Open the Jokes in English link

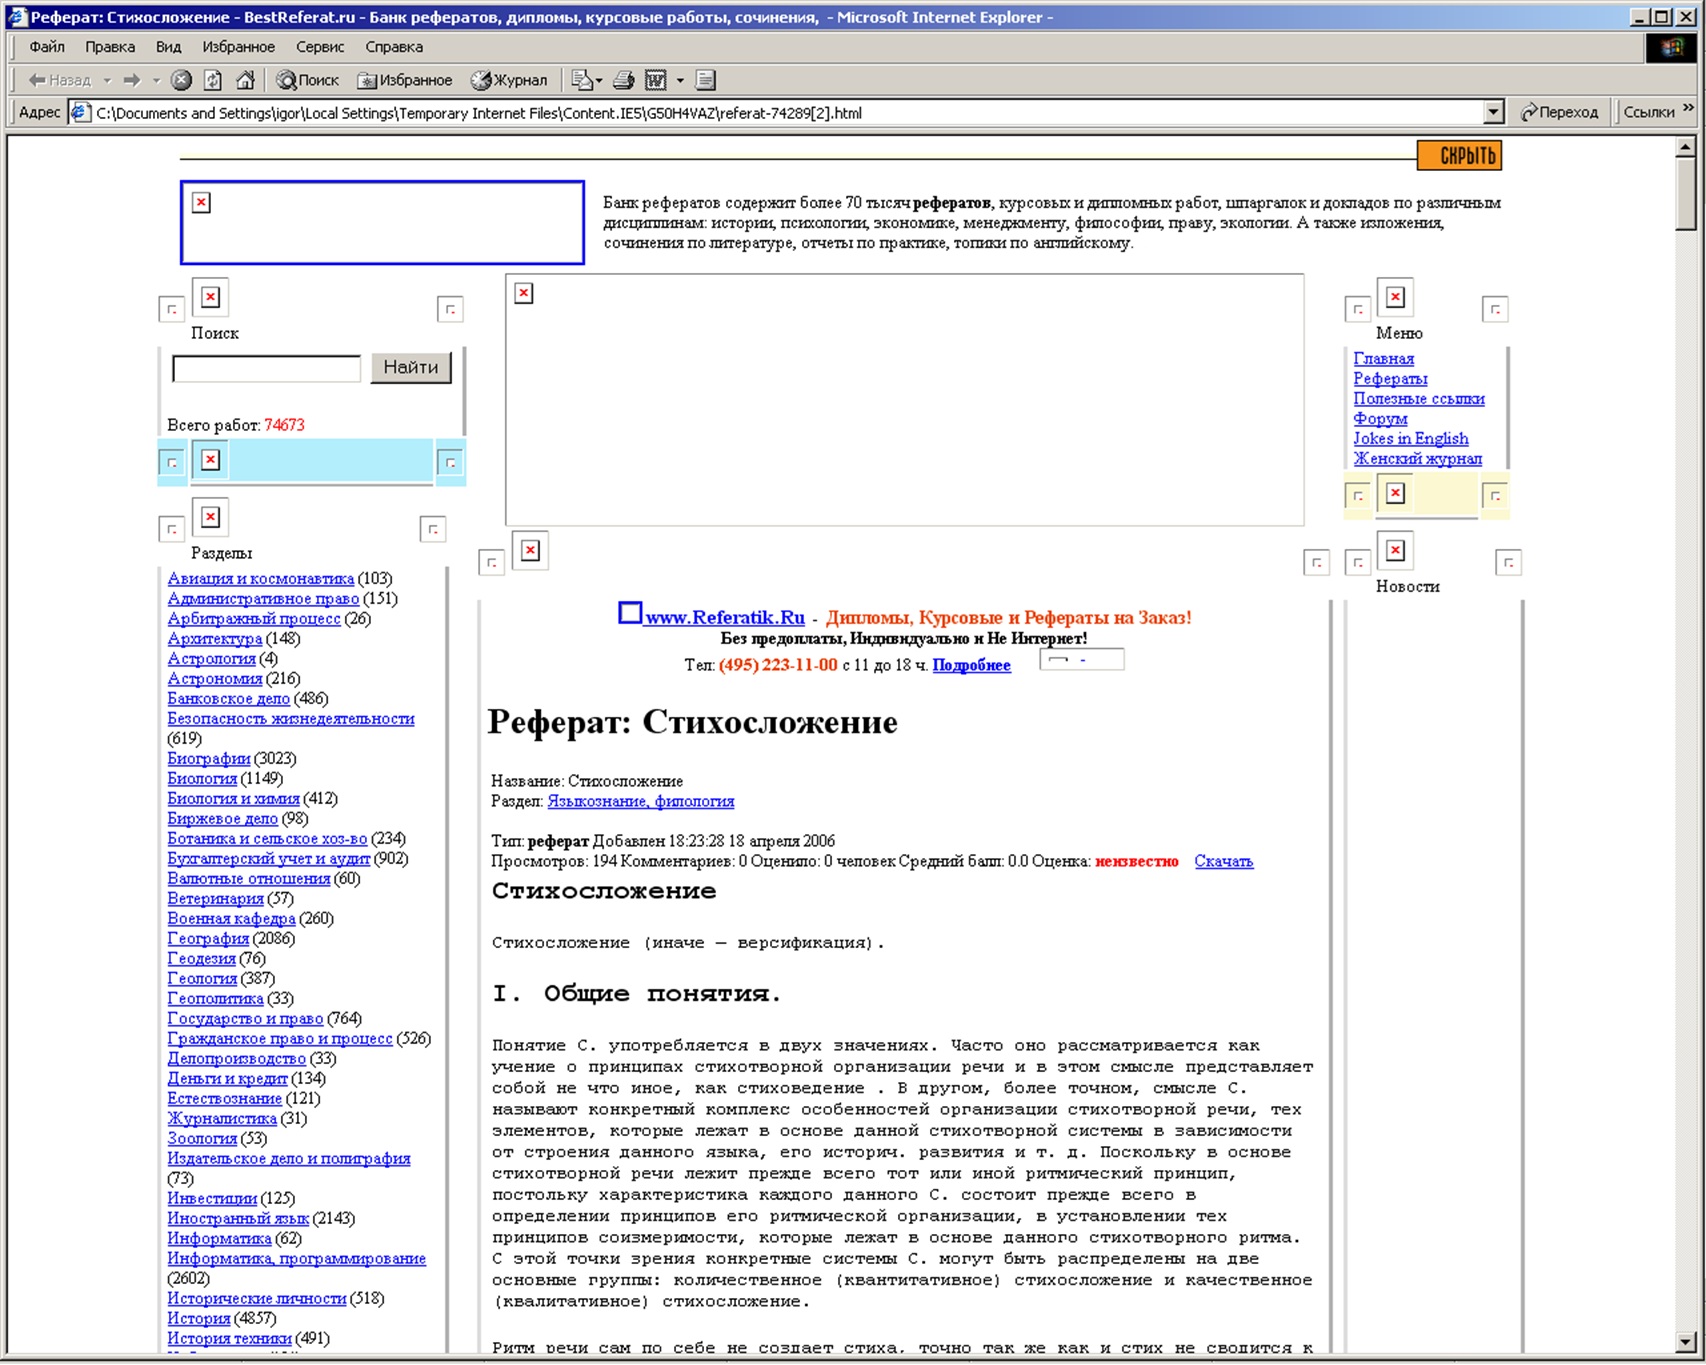click(1411, 438)
